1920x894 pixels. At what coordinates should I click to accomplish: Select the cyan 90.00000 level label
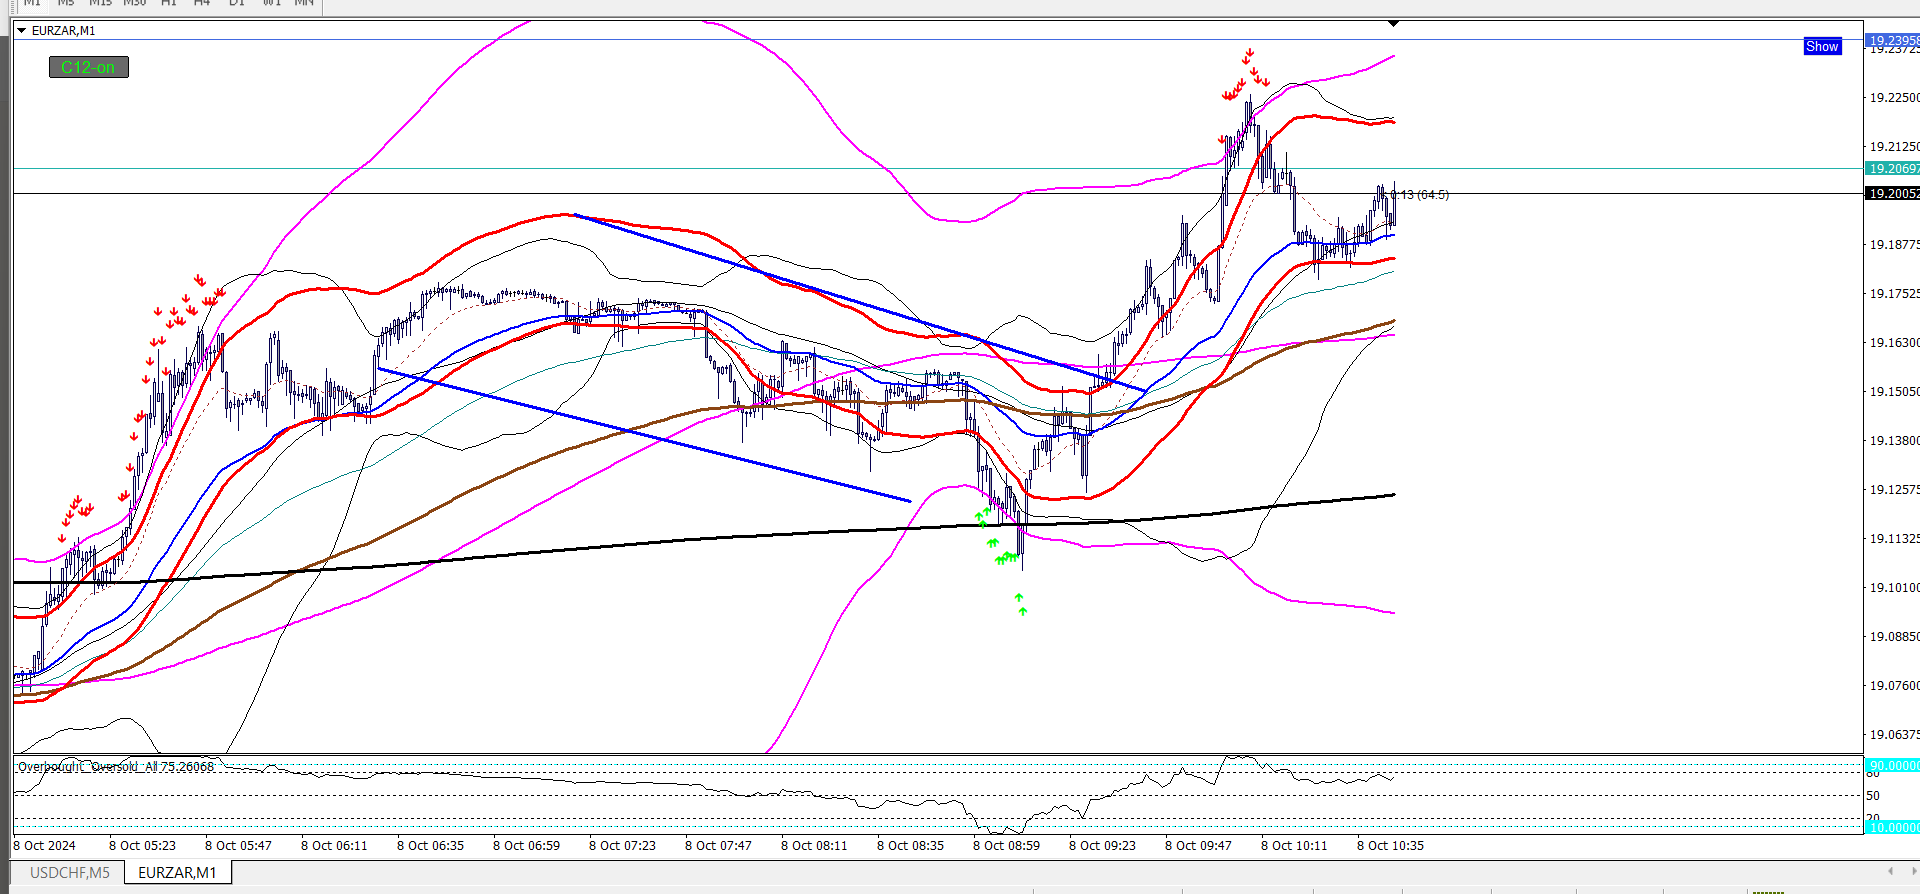point(1893,765)
